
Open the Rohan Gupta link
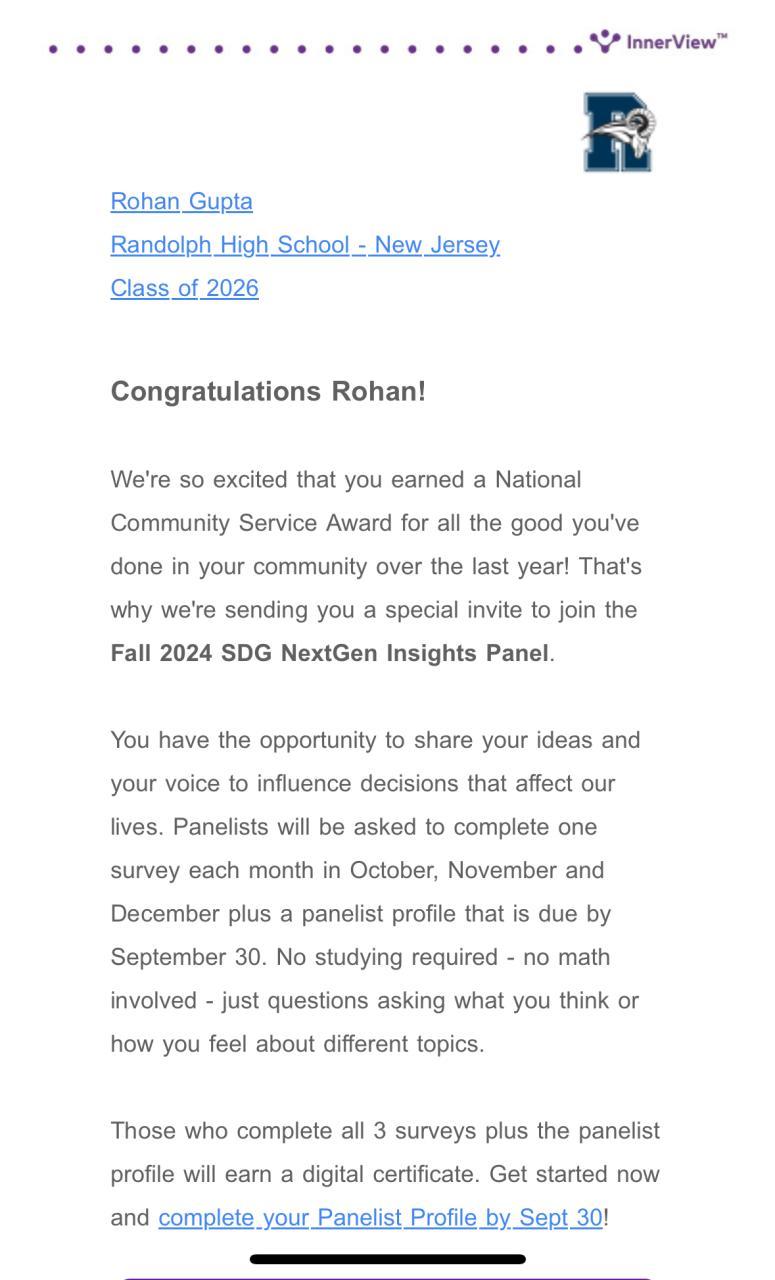[181, 201]
